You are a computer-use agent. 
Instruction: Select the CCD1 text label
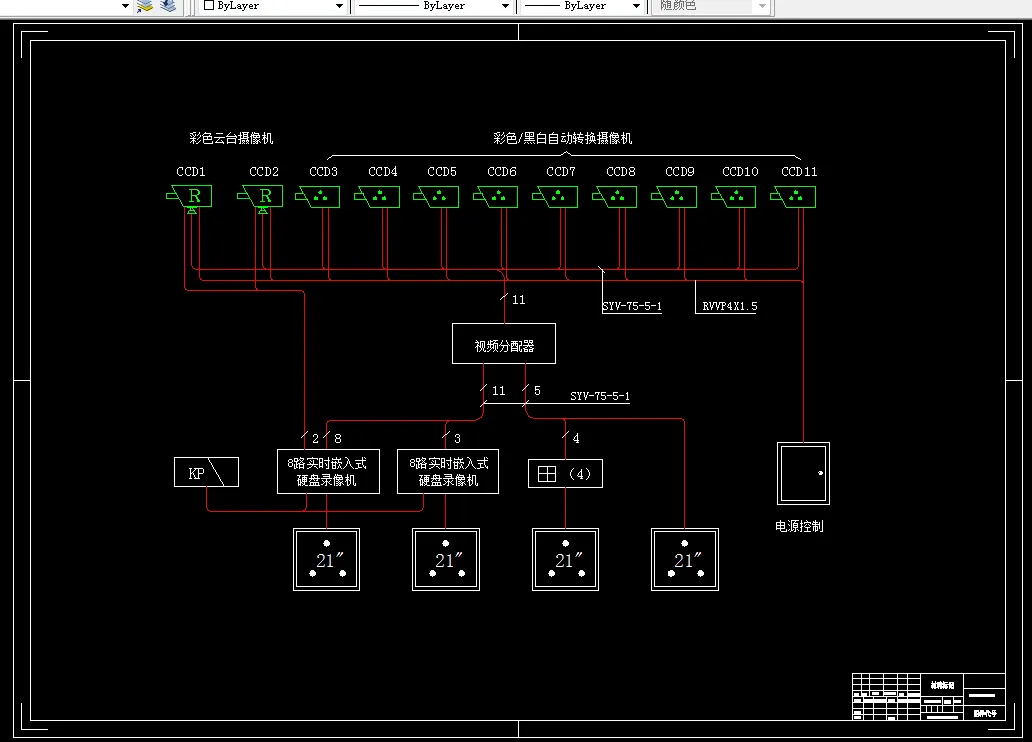191,172
